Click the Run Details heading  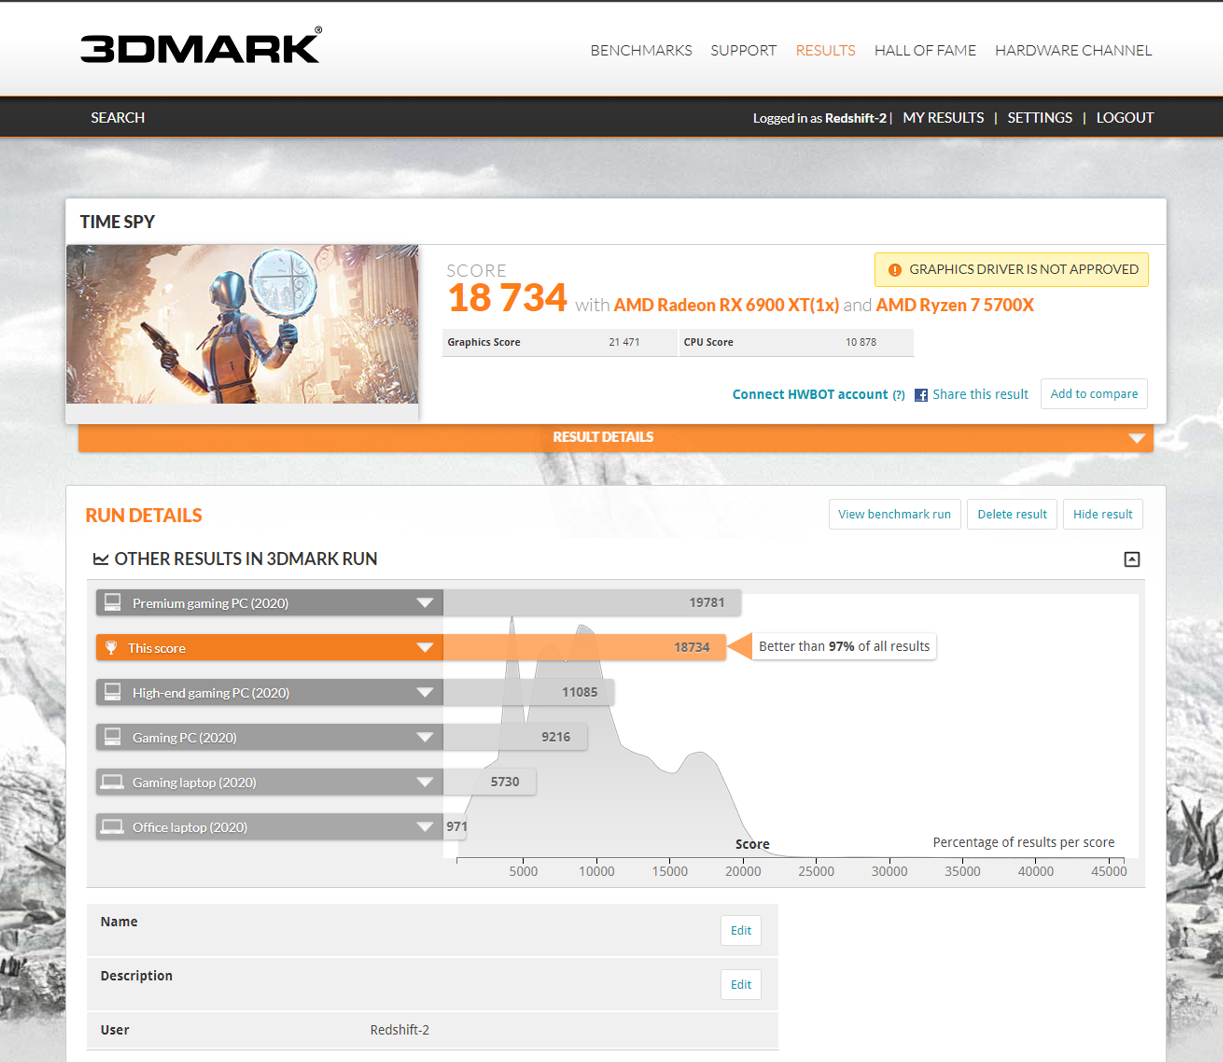pyautogui.click(x=144, y=515)
